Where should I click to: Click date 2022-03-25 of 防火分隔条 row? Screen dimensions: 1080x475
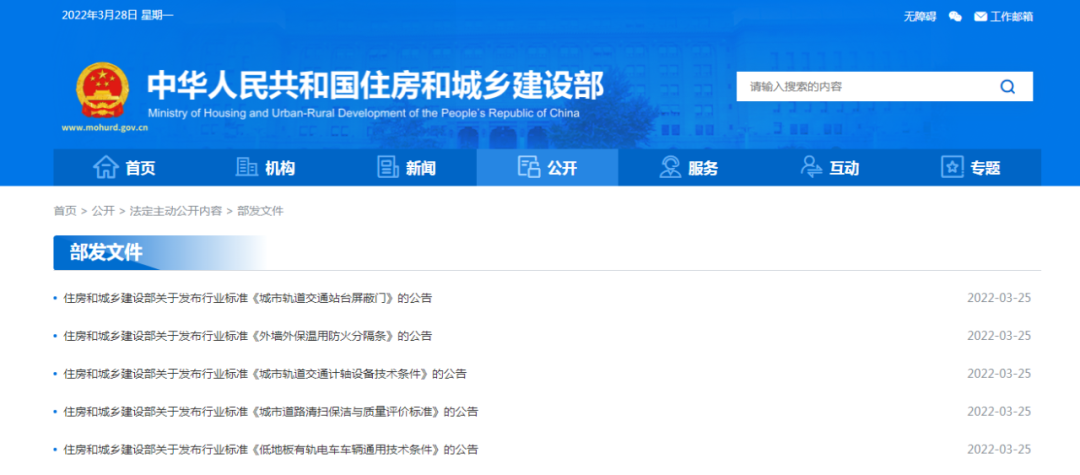point(999,336)
